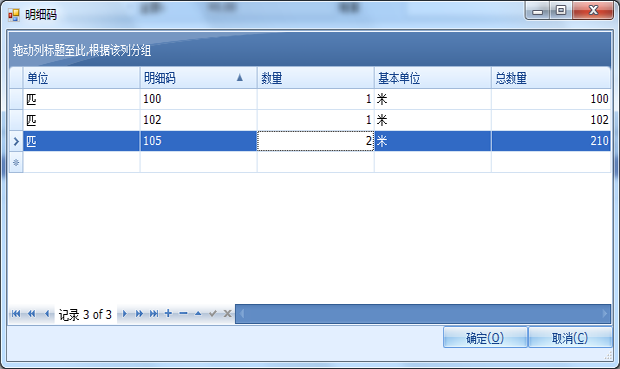Click the 记录 3 of 3 record label
This screenshot has width=620, height=369.
85,315
